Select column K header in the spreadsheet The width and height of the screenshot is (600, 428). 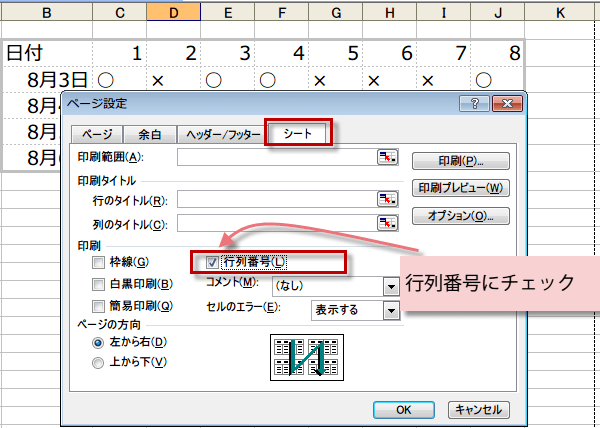point(560,13)
